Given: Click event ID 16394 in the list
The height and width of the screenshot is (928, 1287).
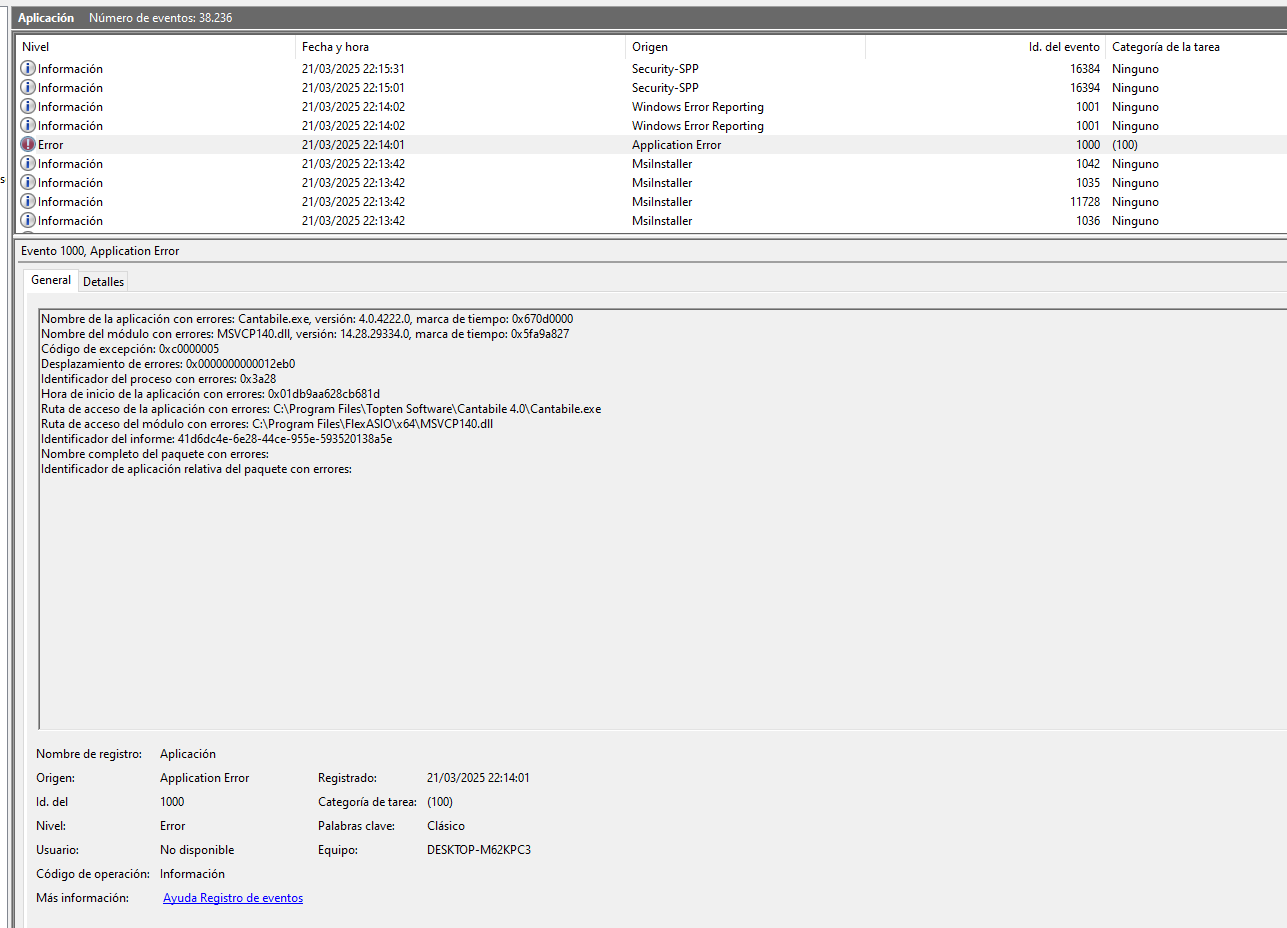Looking at the screenshot, I should pyautogui.click(x=1084, y=88).
